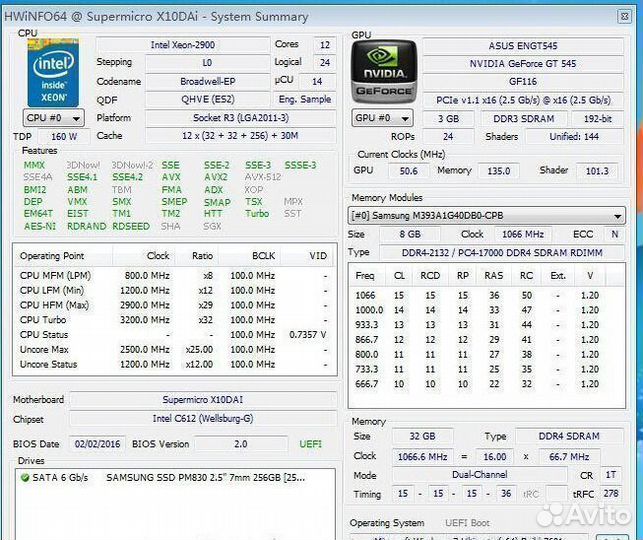Select the Uncore Max row
The height and width of the screenshot is (540, 643).
click(175, 350)
